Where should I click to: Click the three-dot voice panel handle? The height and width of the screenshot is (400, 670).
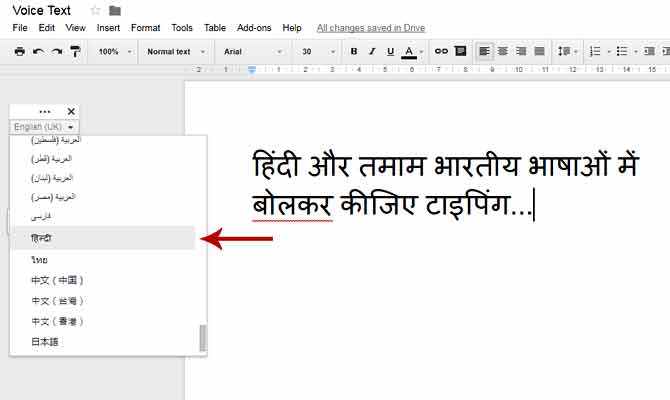click(44, 112)
